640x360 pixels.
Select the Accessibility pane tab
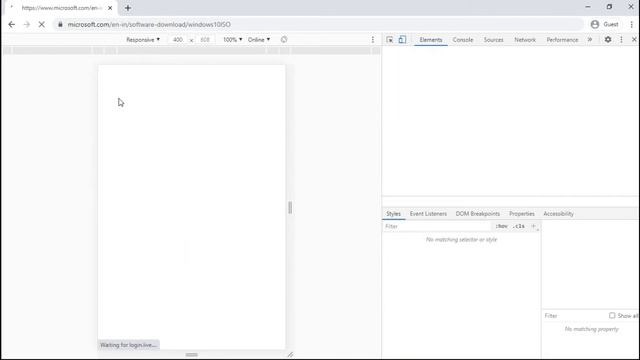click(x=558, y=214)
